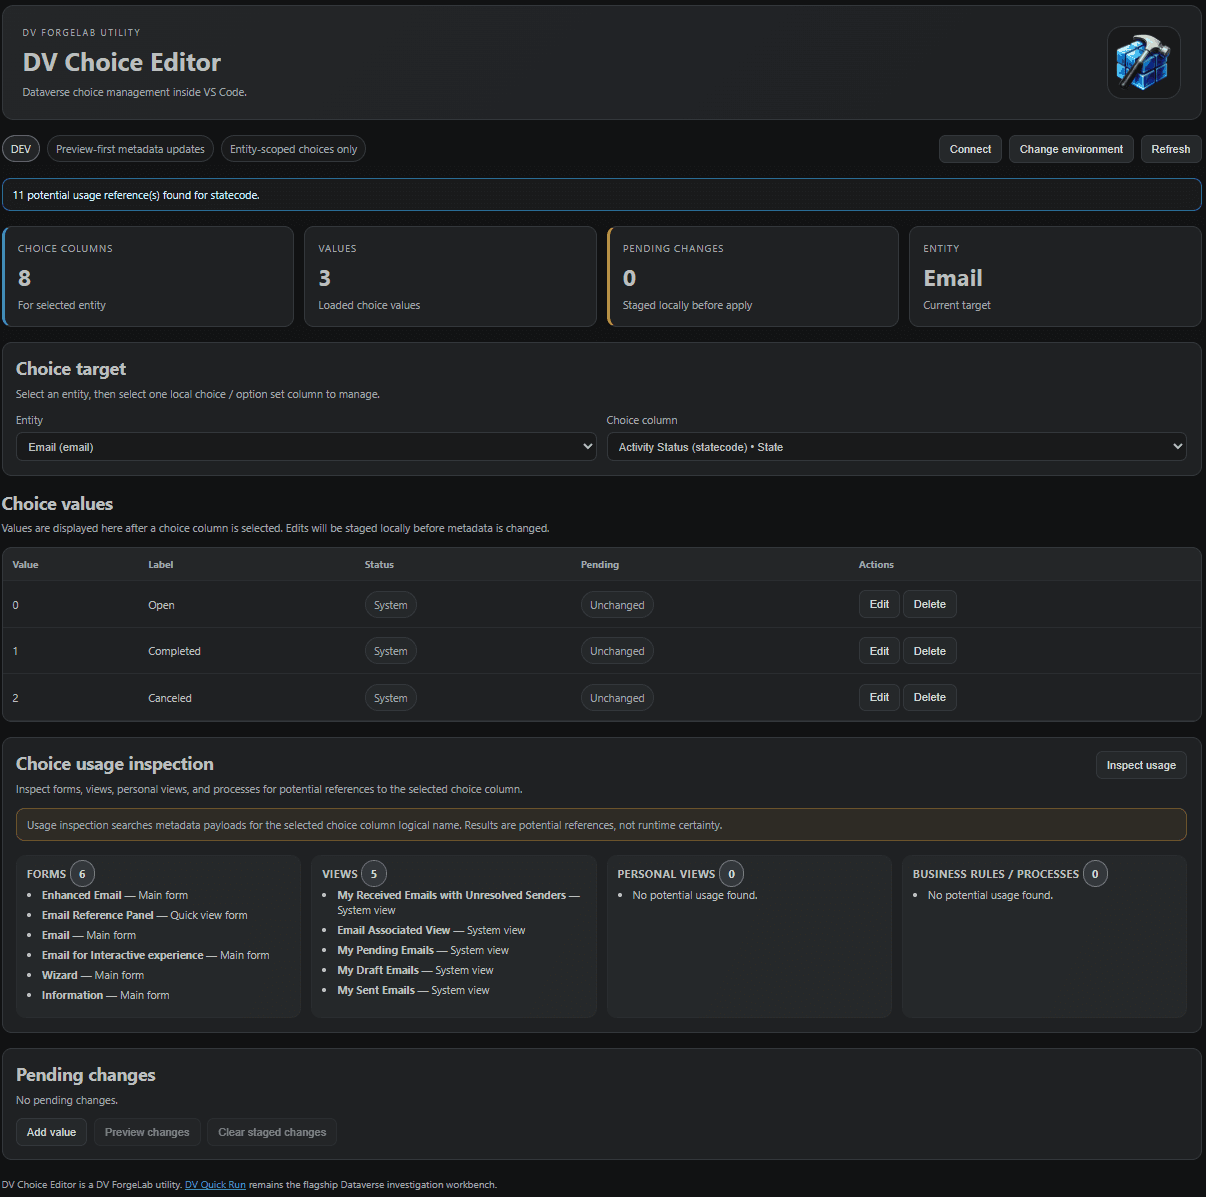Refresh the choice editor data

[x=1170, y=149]
